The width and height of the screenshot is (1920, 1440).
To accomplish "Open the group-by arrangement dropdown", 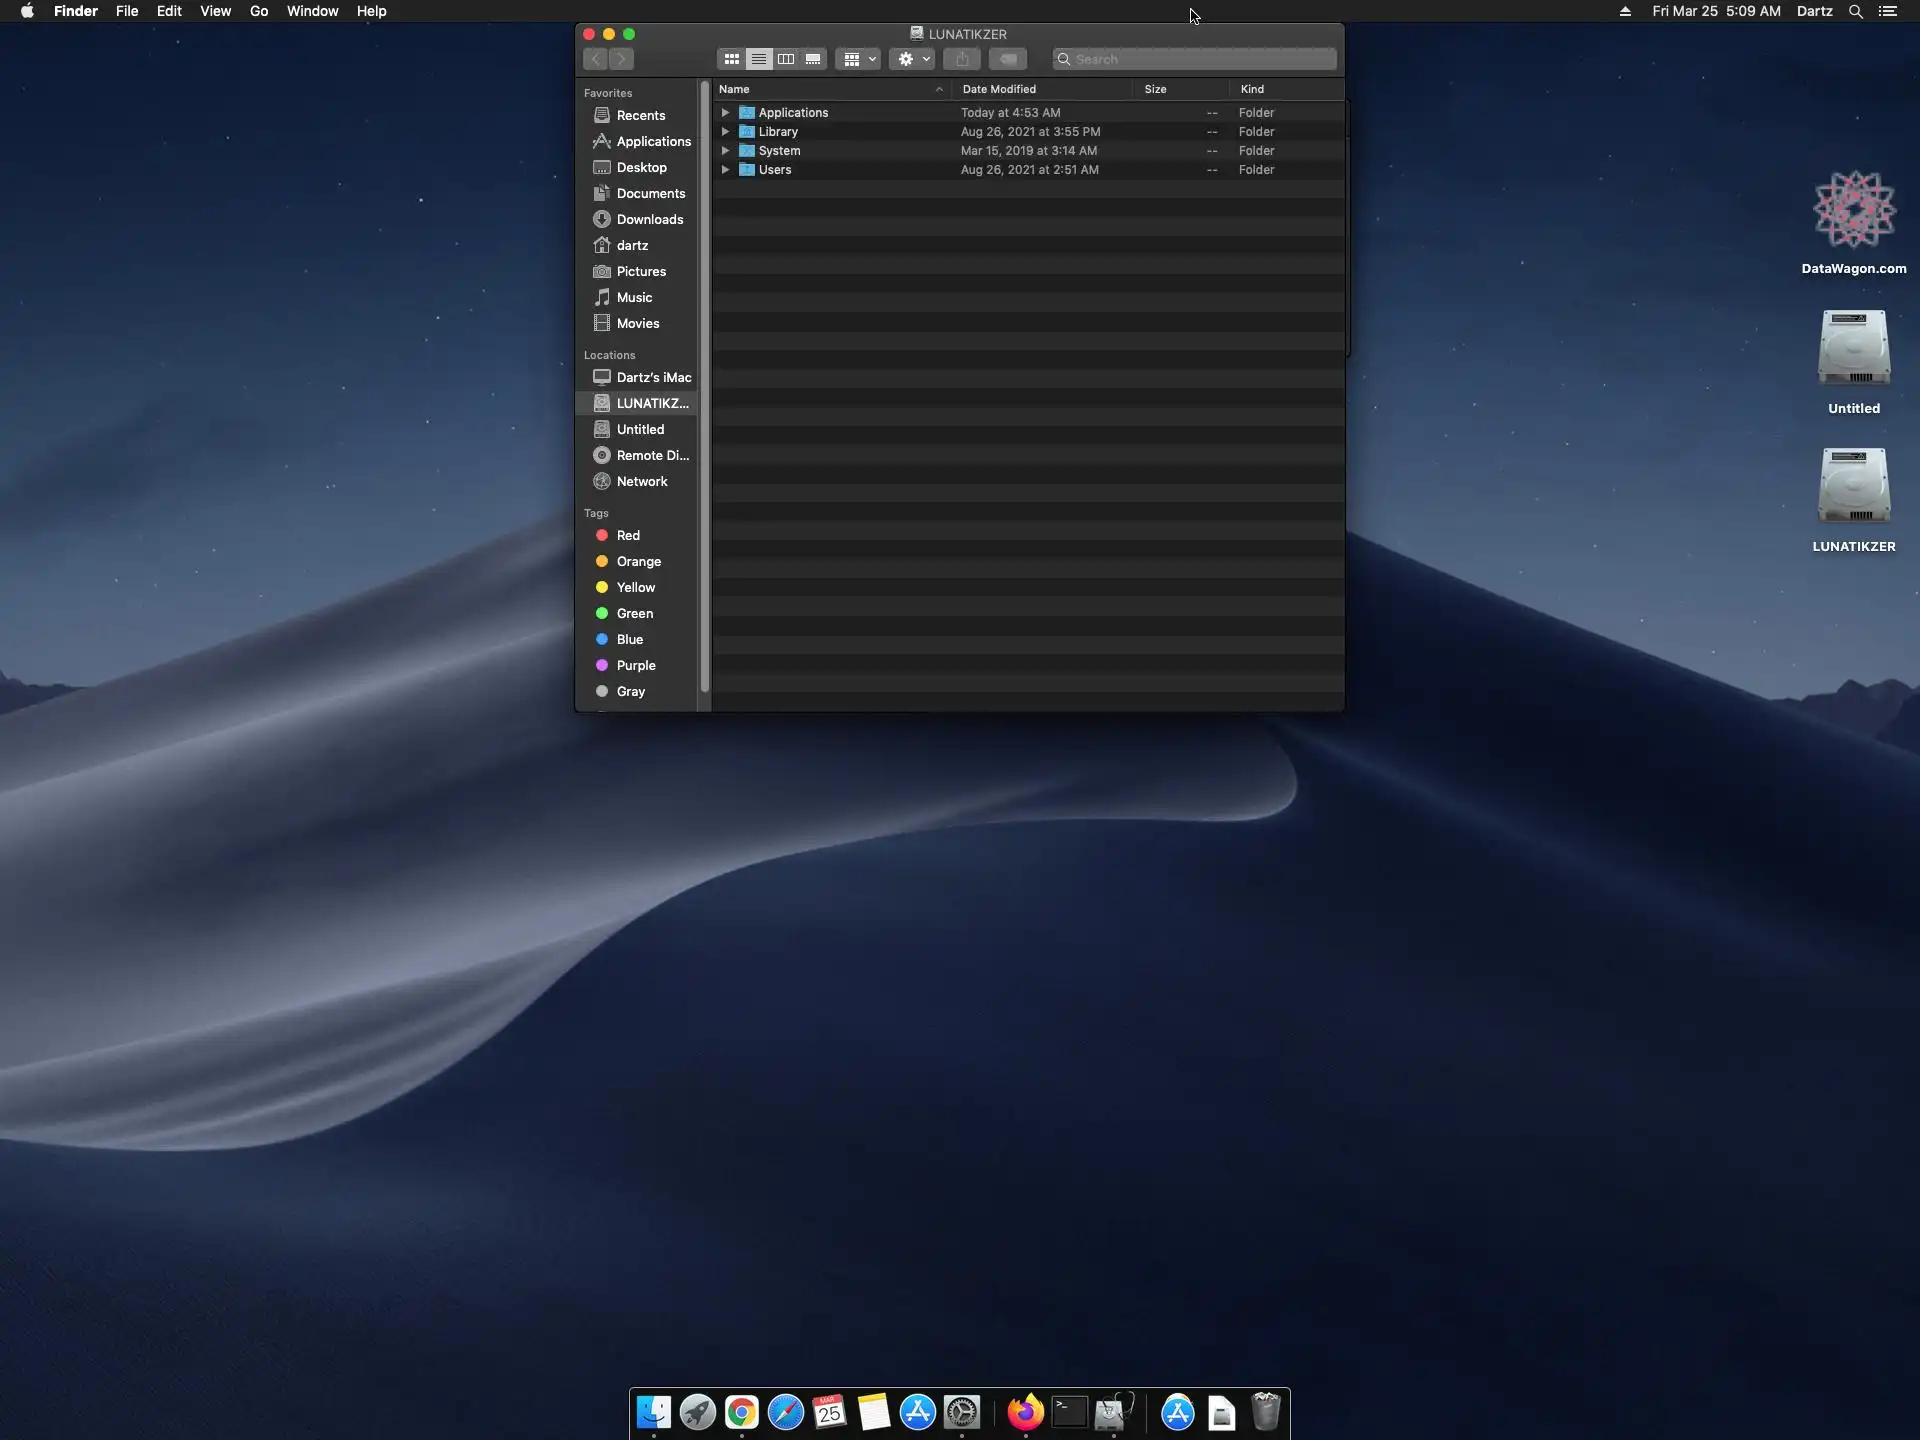I will (x=858, y=59).
